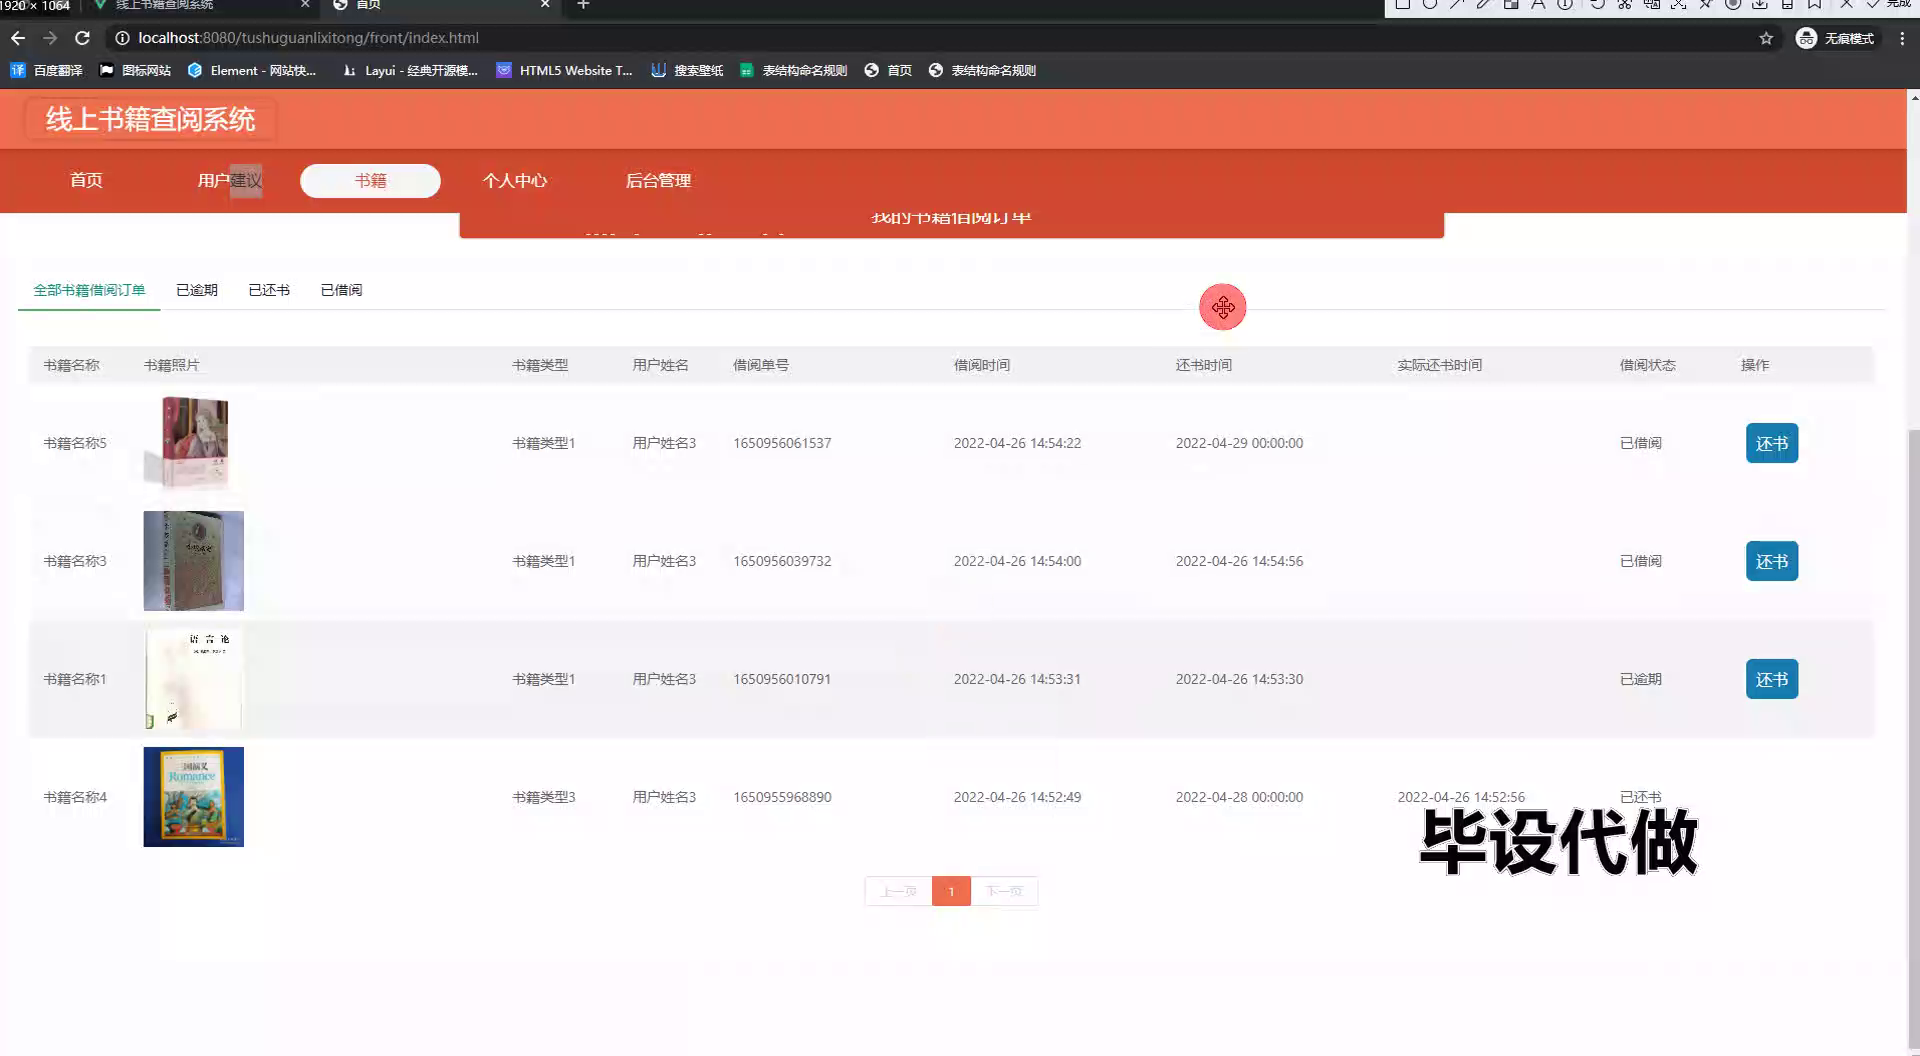This screenshot has width=1920, height=1056.
Task: Click return time 2022-04-29 00:00:00
Action: (1239, 443)
